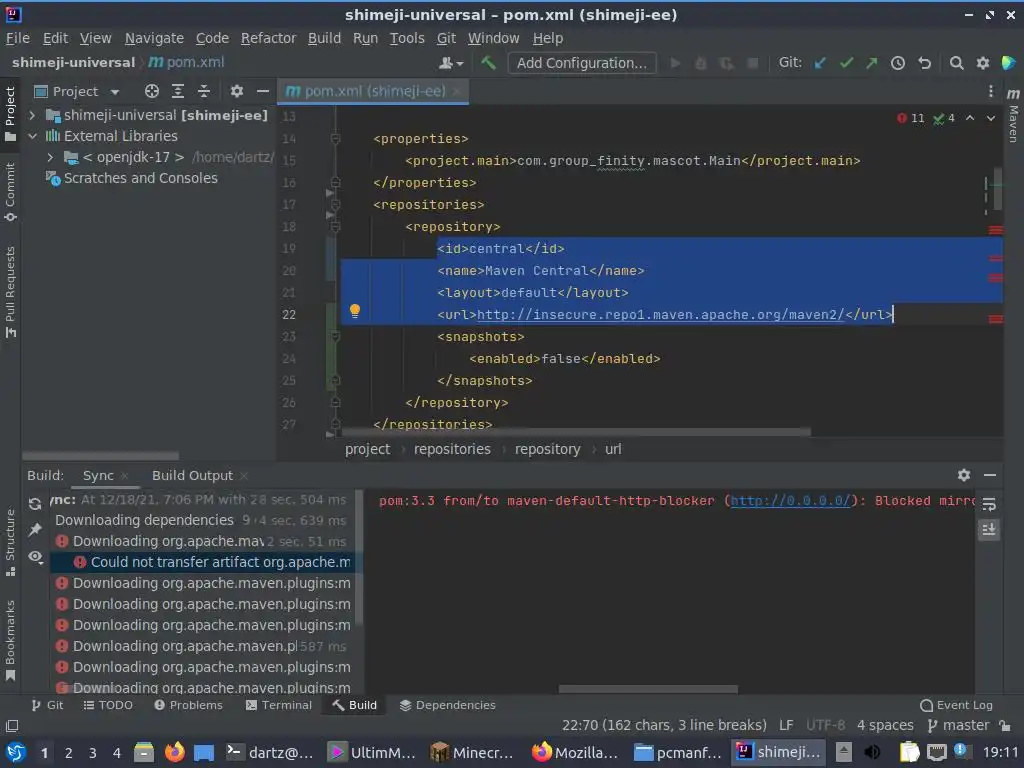Open the Dependencies tool window

click(447, 705)
